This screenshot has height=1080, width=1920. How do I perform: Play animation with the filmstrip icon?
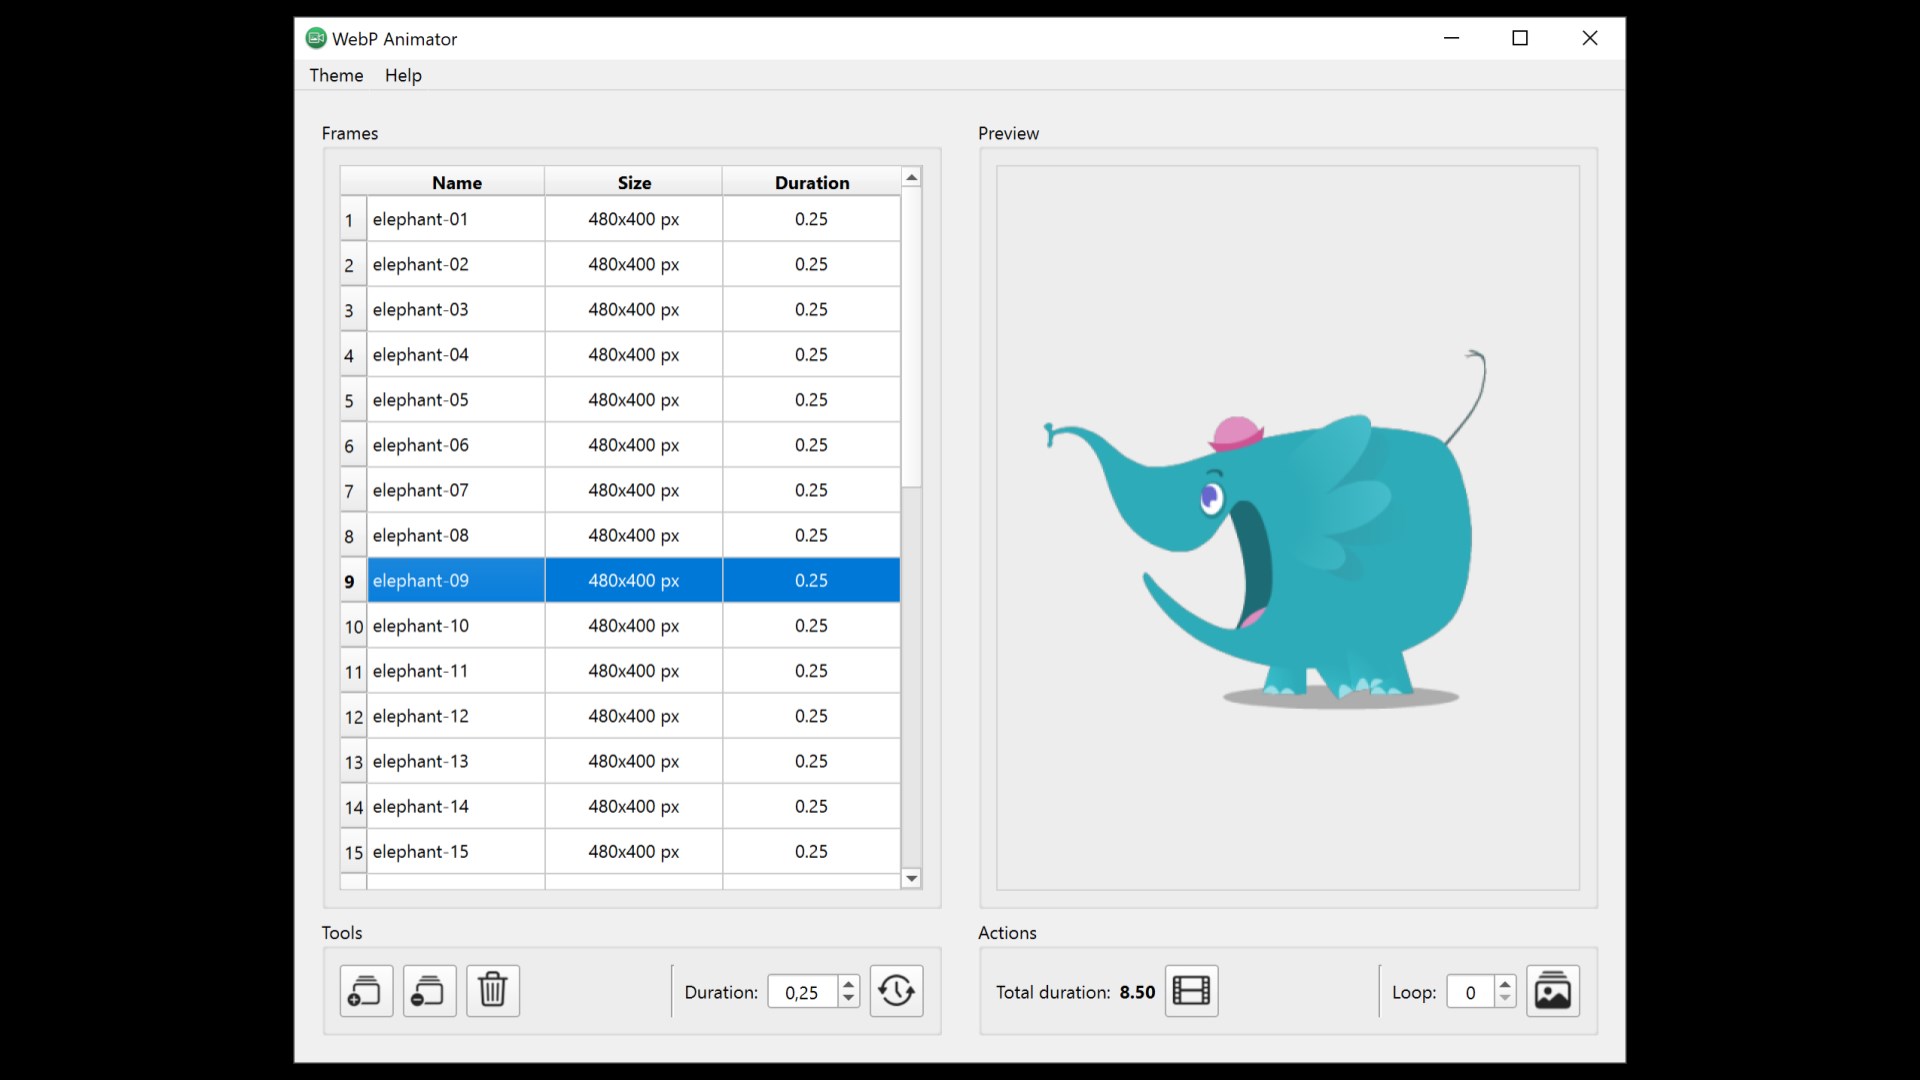1191,991
